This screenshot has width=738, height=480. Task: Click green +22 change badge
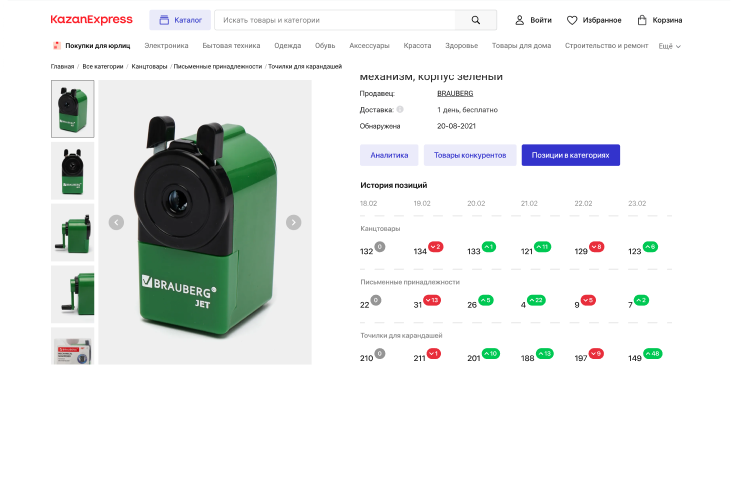536,300
